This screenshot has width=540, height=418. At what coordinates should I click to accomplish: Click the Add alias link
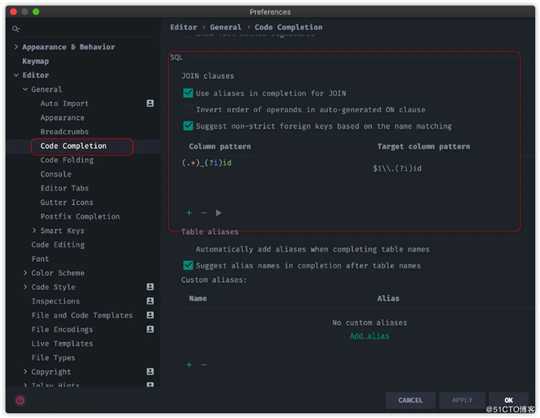pyautogui.click(x=370, y=335)
